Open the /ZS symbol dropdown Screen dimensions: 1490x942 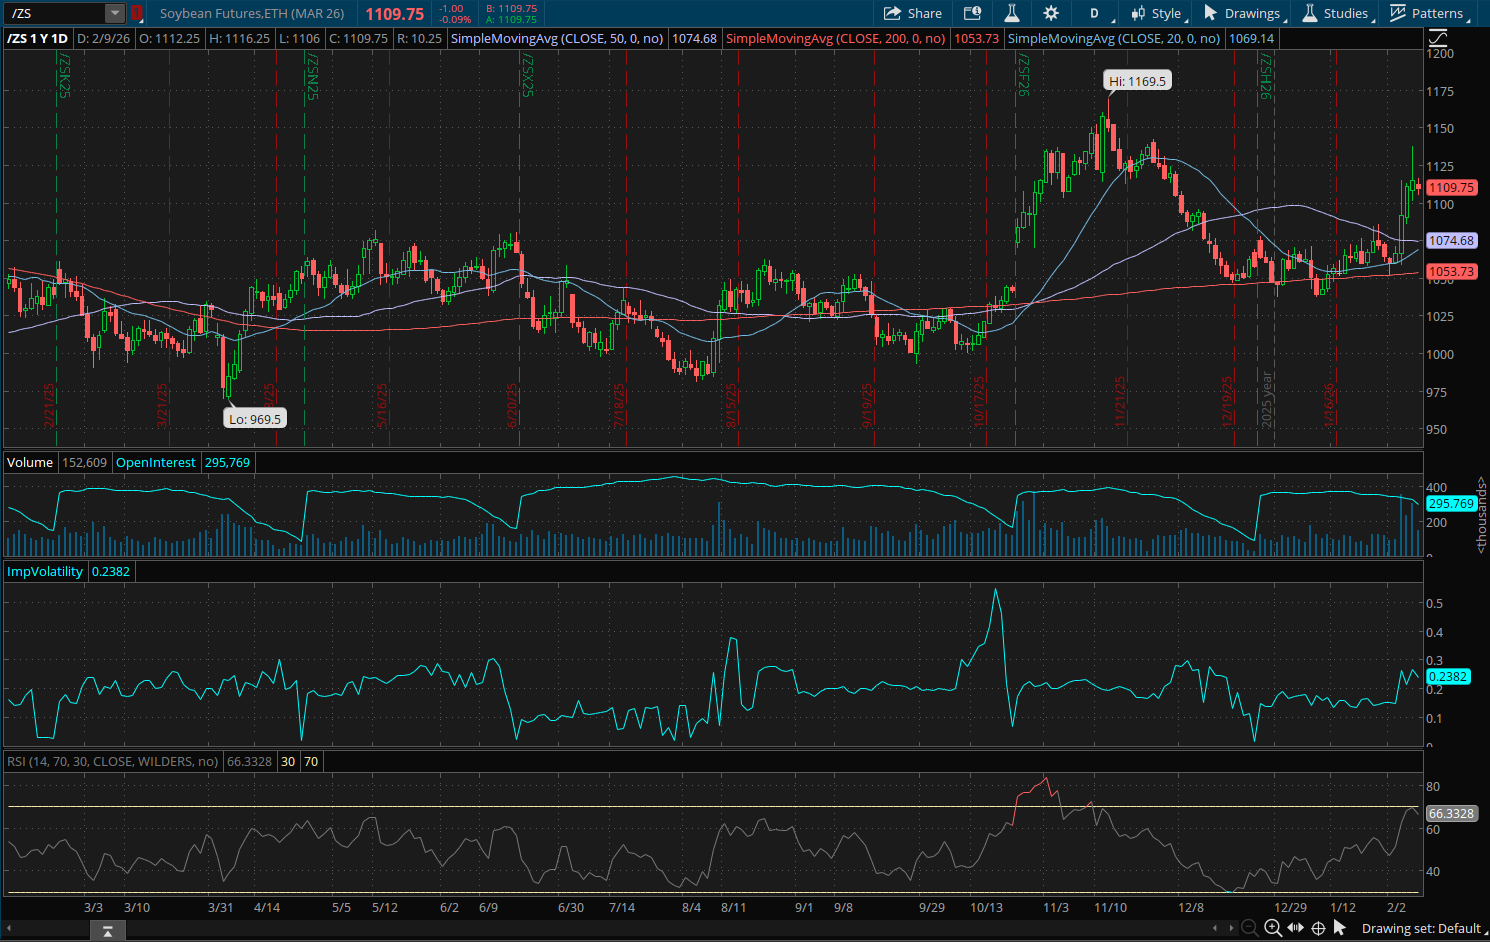coord(113,14)
